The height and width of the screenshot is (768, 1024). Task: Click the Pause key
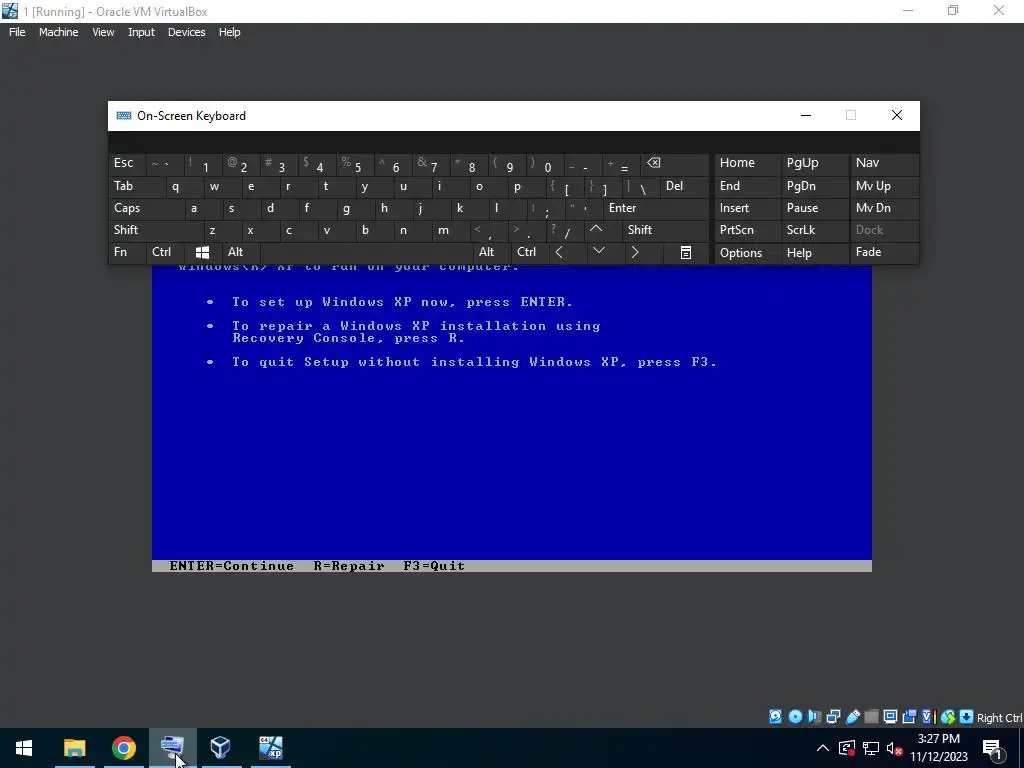(x=814, y=208)
